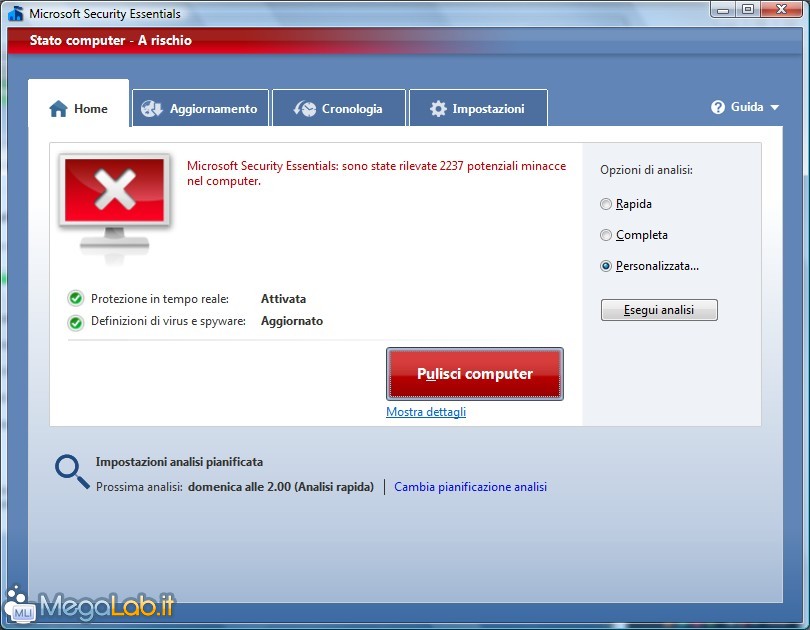Screen dimensions: 810x630
Task: Click the gear icon for settings
Action: [438, 108]
